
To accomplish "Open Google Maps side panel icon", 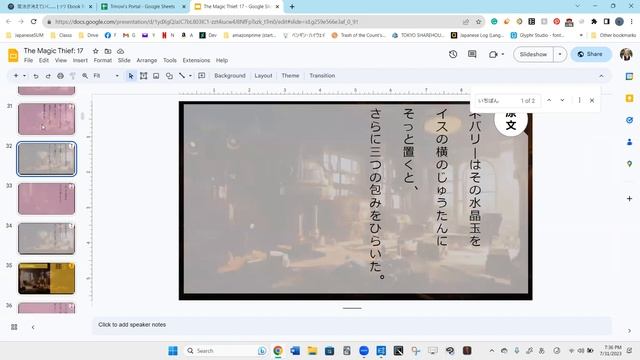I will 629,164.
